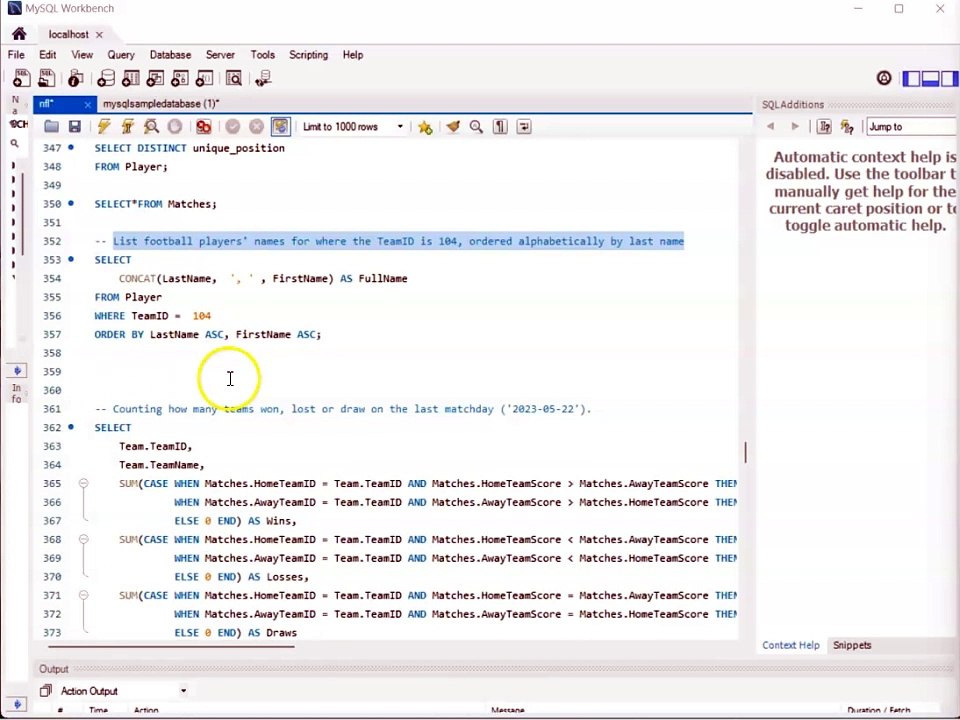
Task: Open the Query menu
Action: (x=121, y=54)
